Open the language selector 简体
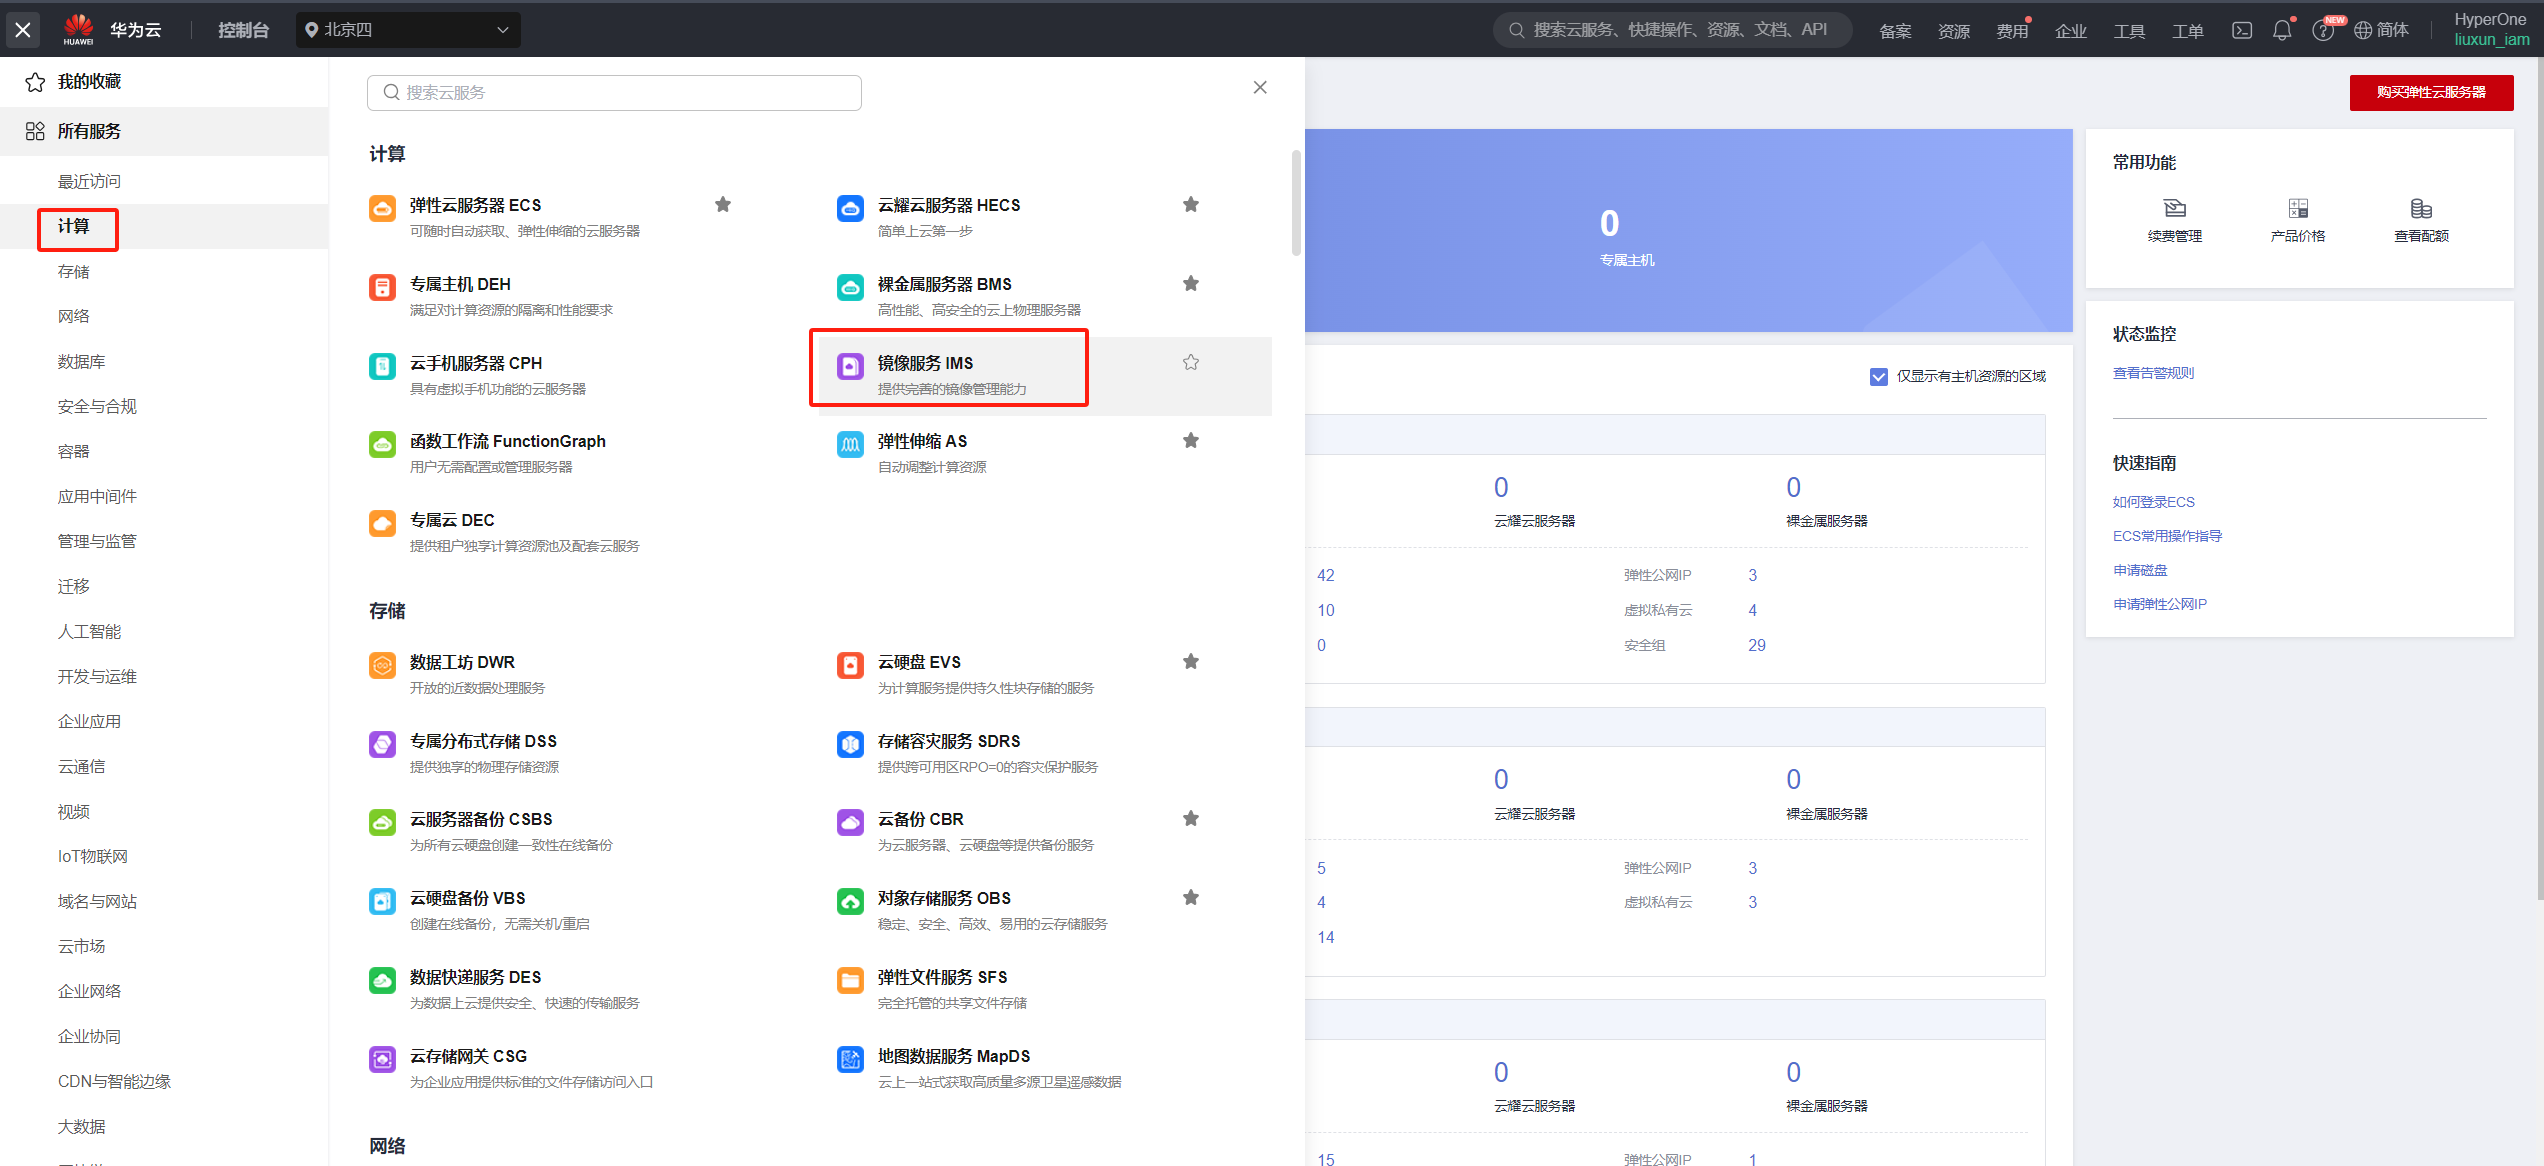Viewport: 2544px width, 1166px height. [x=2381, y=30]
